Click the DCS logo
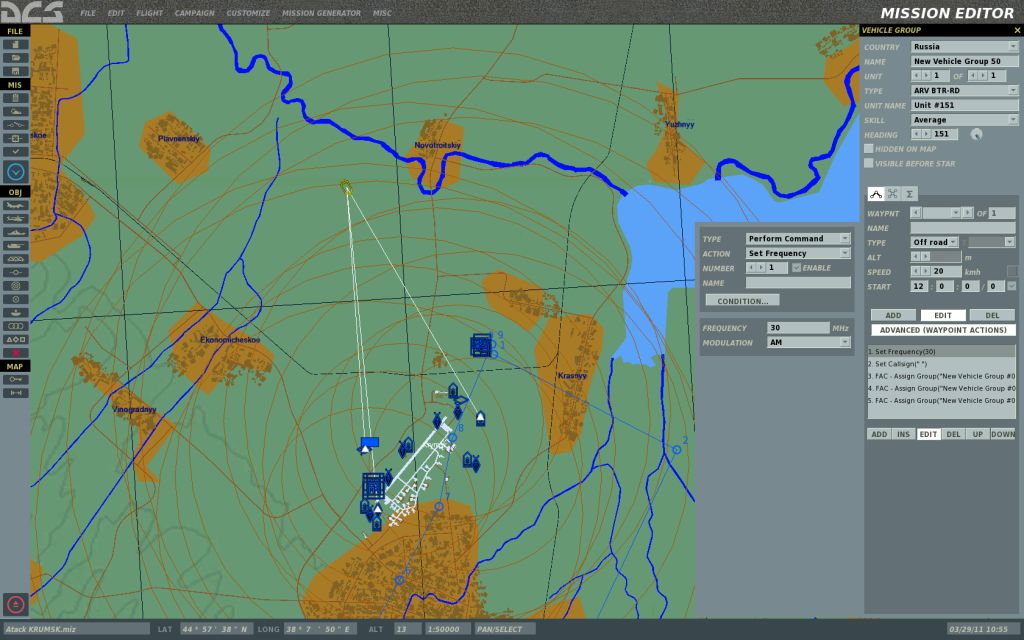The height and width of the screenshot is (640, 1024). click(x=32, y=12)
